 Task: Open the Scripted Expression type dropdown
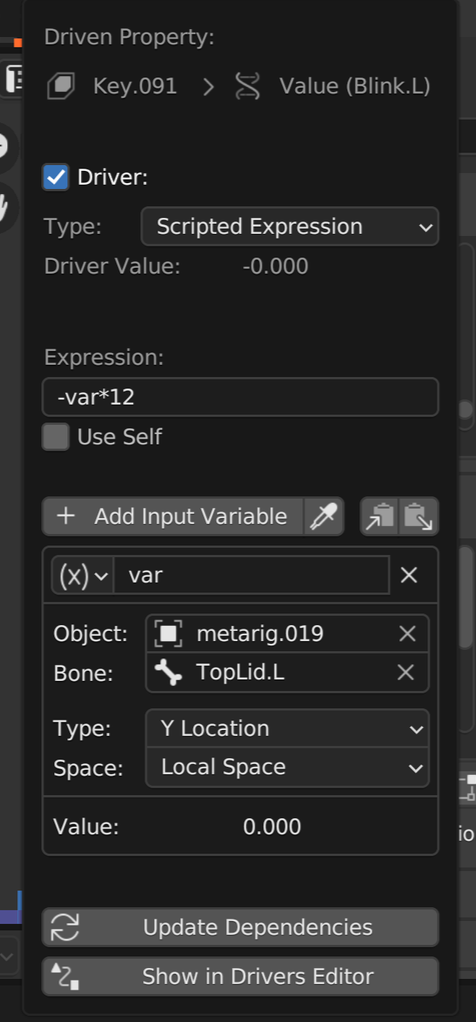click(x=290, y=227)
